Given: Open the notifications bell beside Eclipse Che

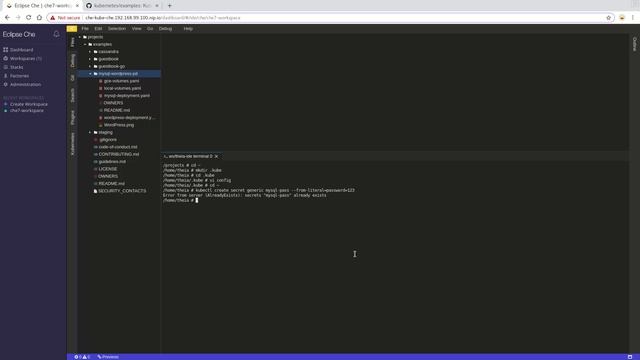Looking at the screenshot, I should pos(56,34).
